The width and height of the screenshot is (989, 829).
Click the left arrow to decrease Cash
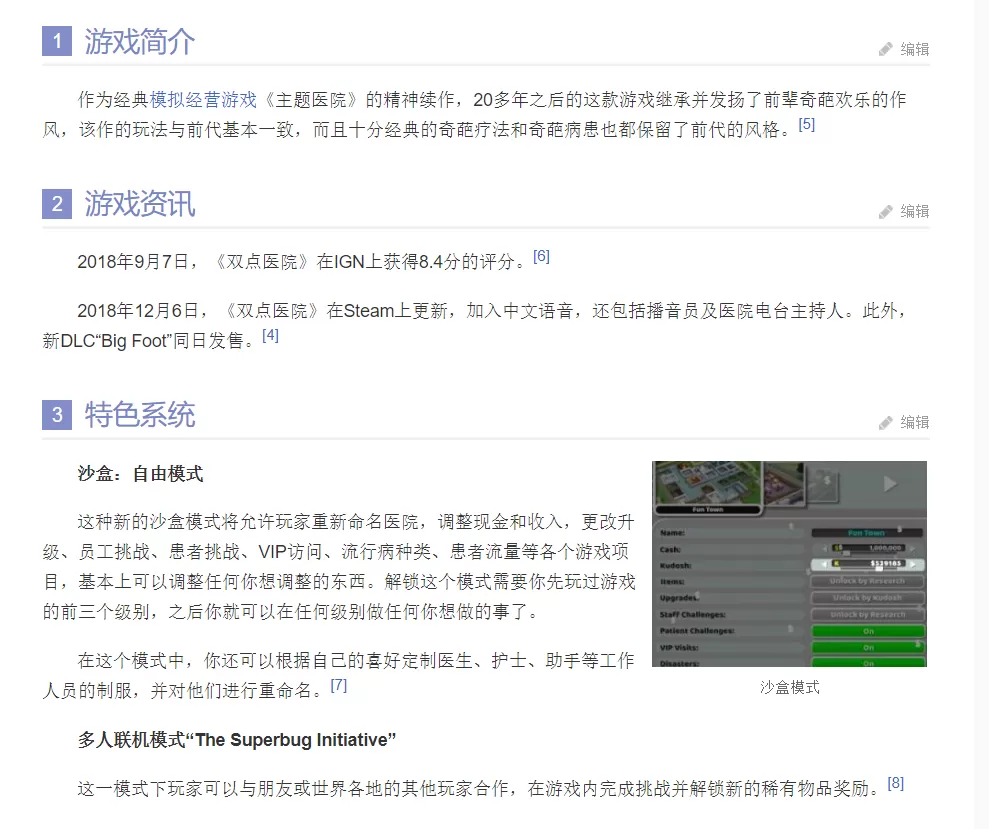coord(825,548)
